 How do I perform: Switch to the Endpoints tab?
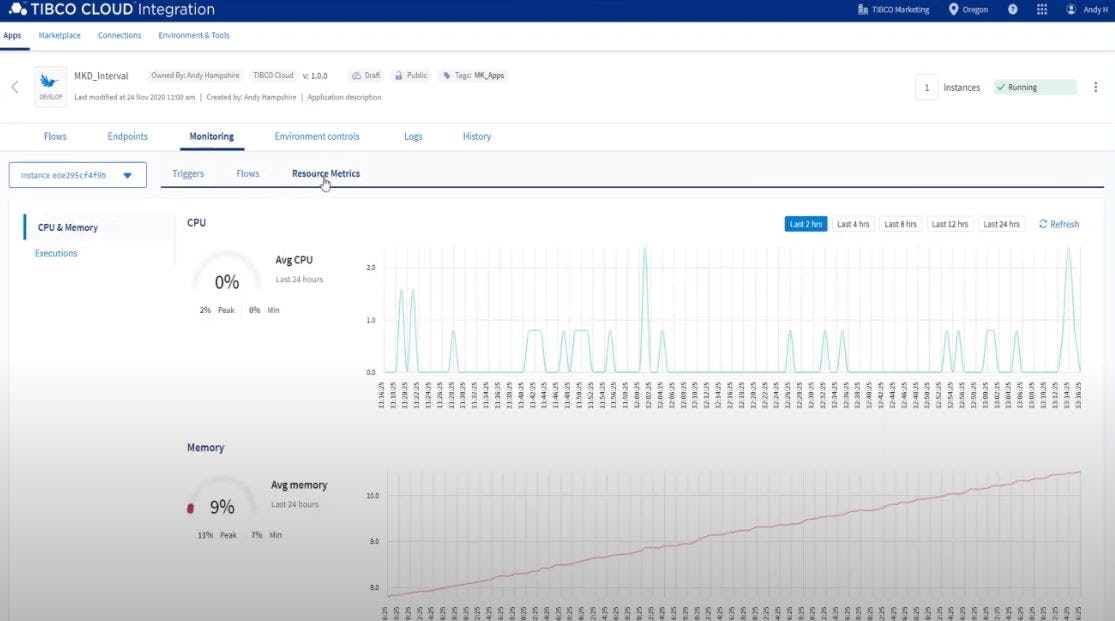[127, 137]
